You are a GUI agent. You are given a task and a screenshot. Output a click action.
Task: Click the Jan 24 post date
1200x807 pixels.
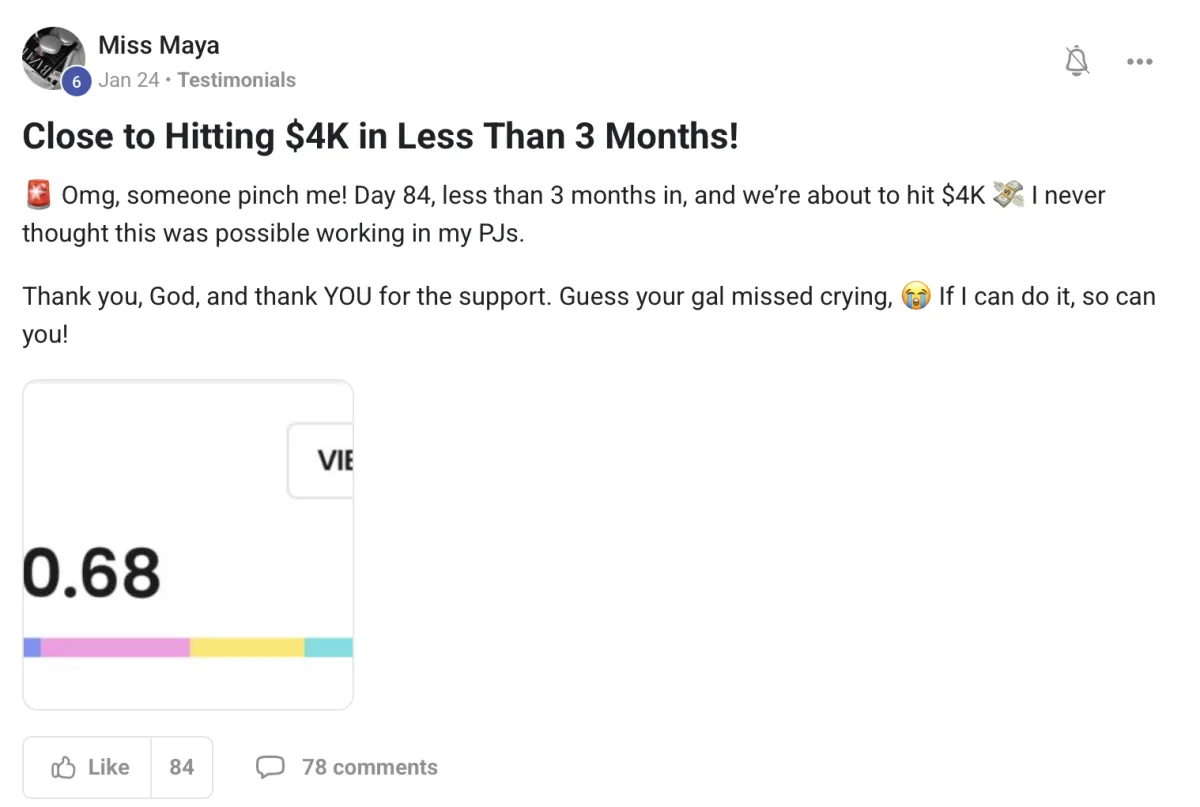[128, 80]
